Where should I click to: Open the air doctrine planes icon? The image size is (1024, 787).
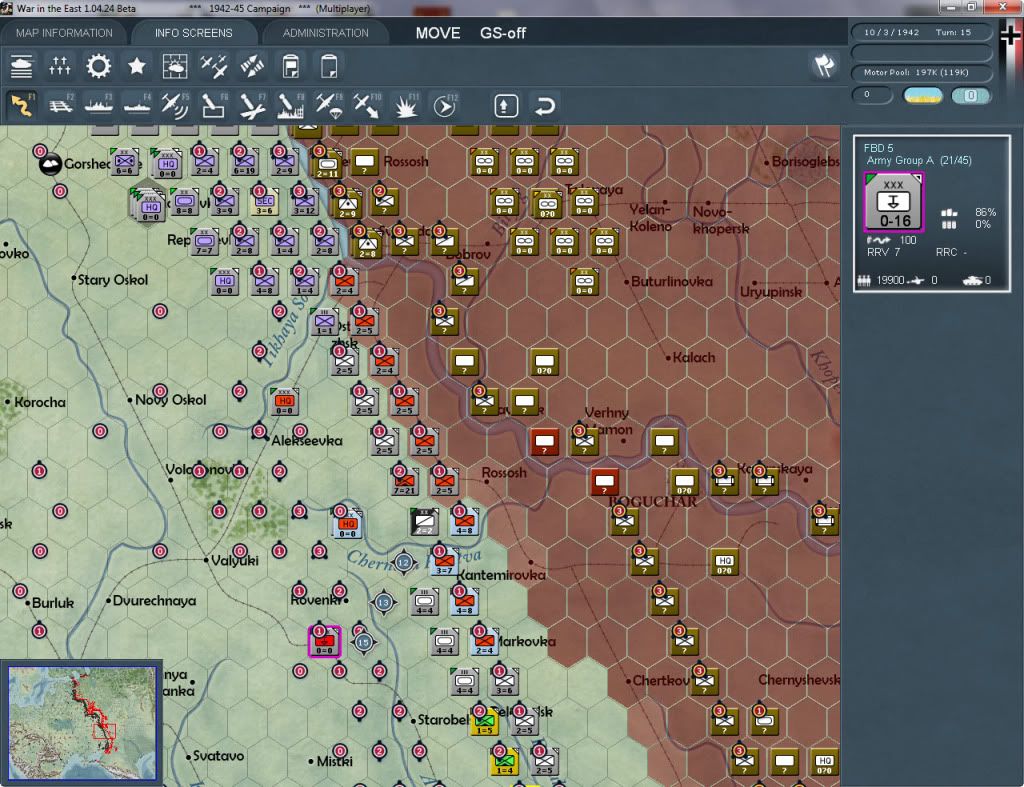(x=214, y=66)
